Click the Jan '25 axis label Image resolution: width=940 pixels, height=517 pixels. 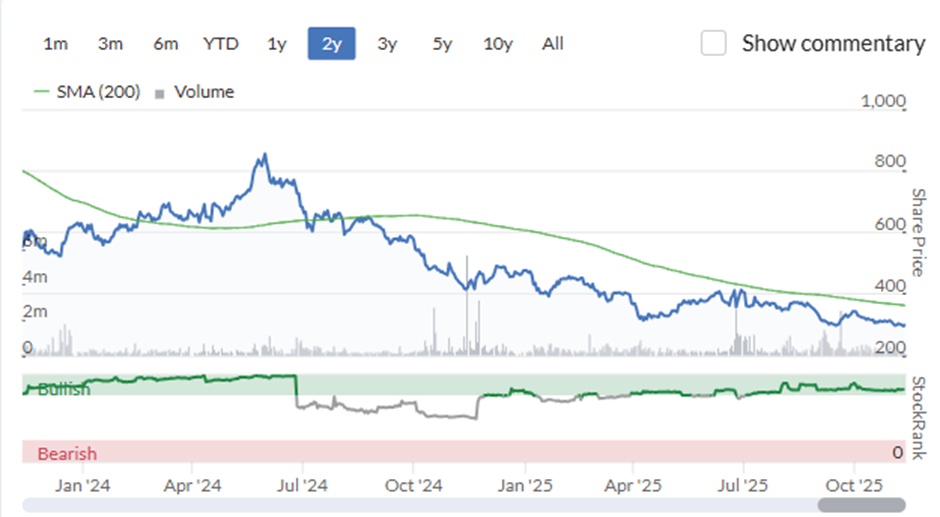pyautogui.click(x=525, y=485)
